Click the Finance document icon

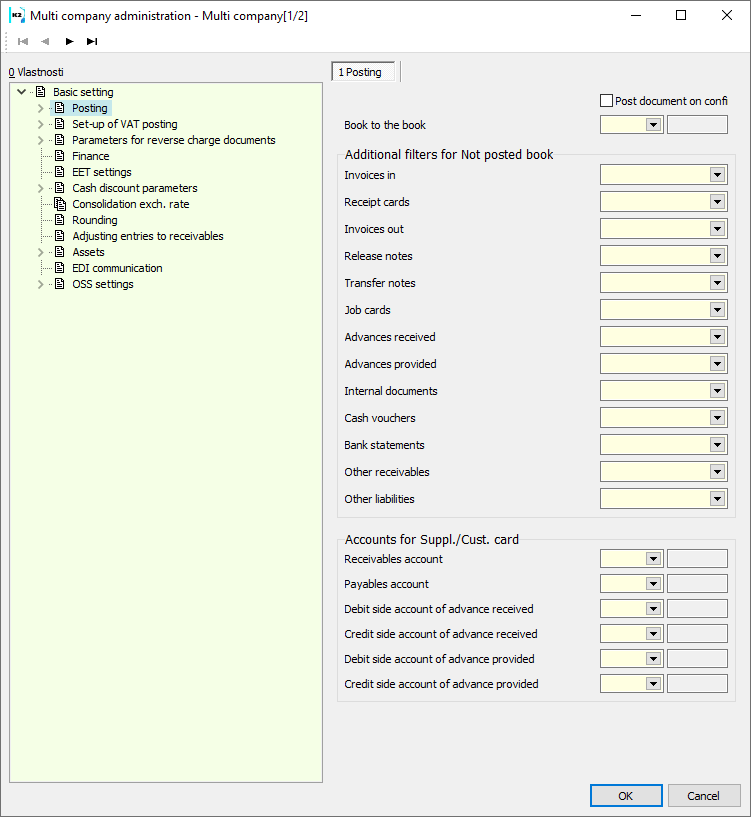[x=60, y=156]
